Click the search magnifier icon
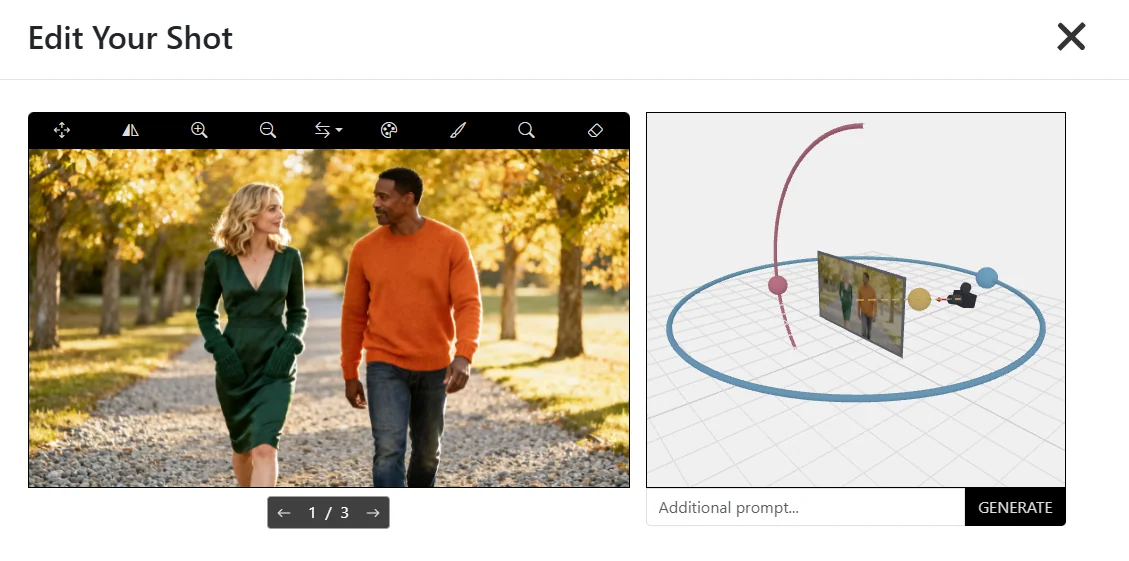The height and width of the screenshot is (561, 1129). [x=526, y=130]
